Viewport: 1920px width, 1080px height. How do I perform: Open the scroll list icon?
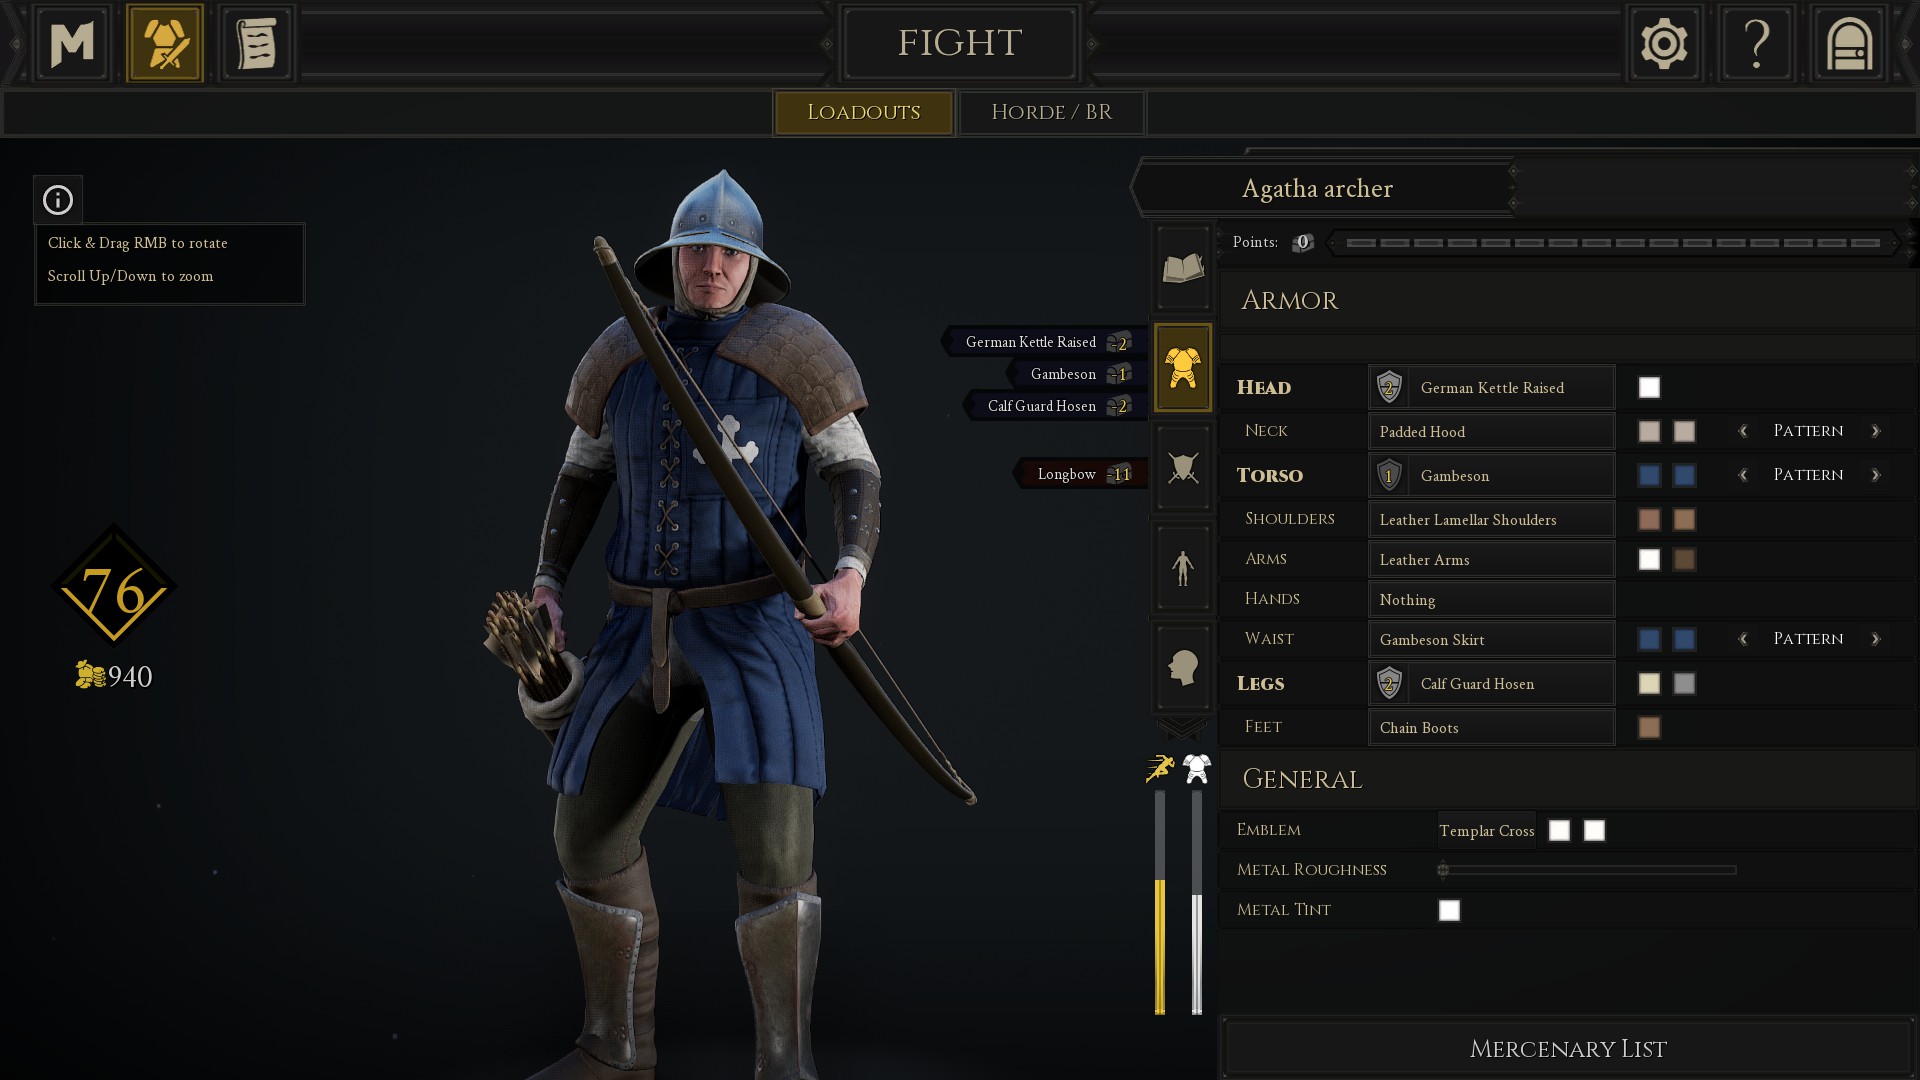pyautogui.click(x=256, y=44)
